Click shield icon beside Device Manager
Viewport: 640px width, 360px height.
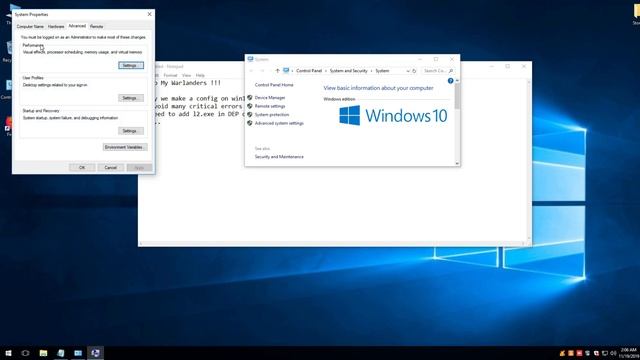pos(250,98)
